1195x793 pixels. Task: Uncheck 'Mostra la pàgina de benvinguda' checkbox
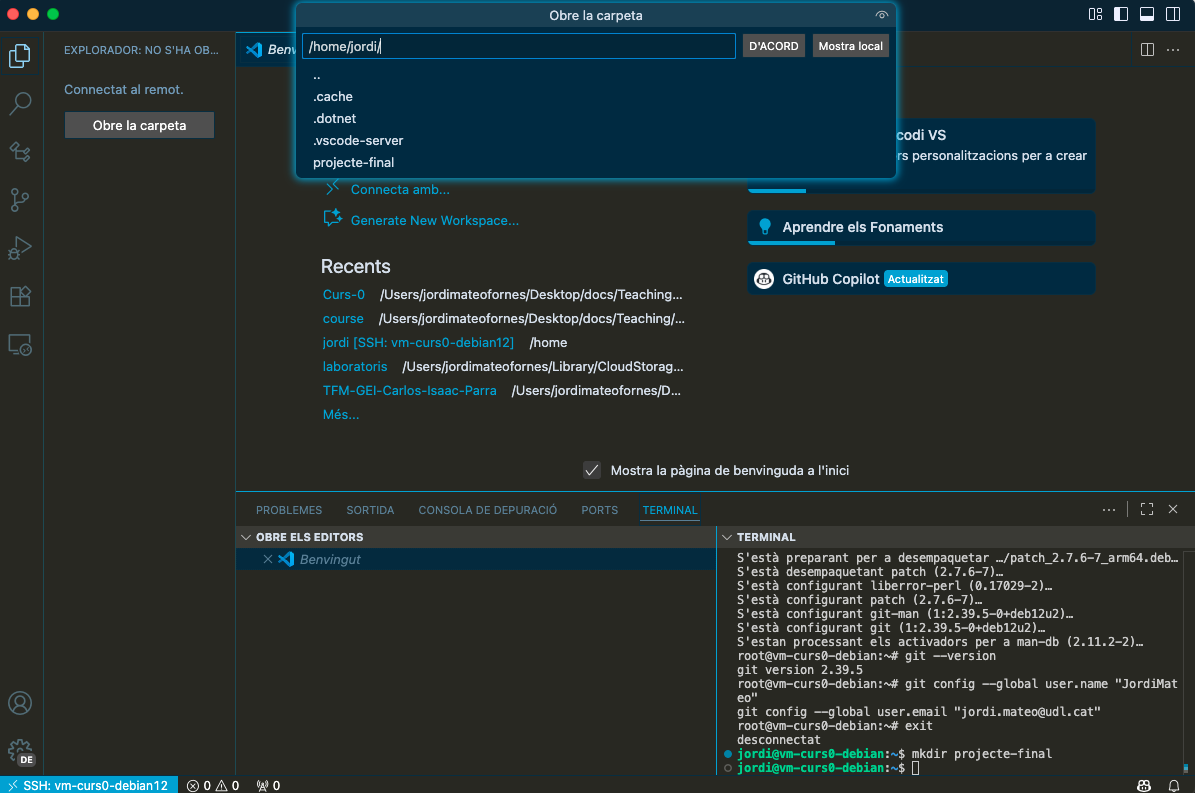591,470
